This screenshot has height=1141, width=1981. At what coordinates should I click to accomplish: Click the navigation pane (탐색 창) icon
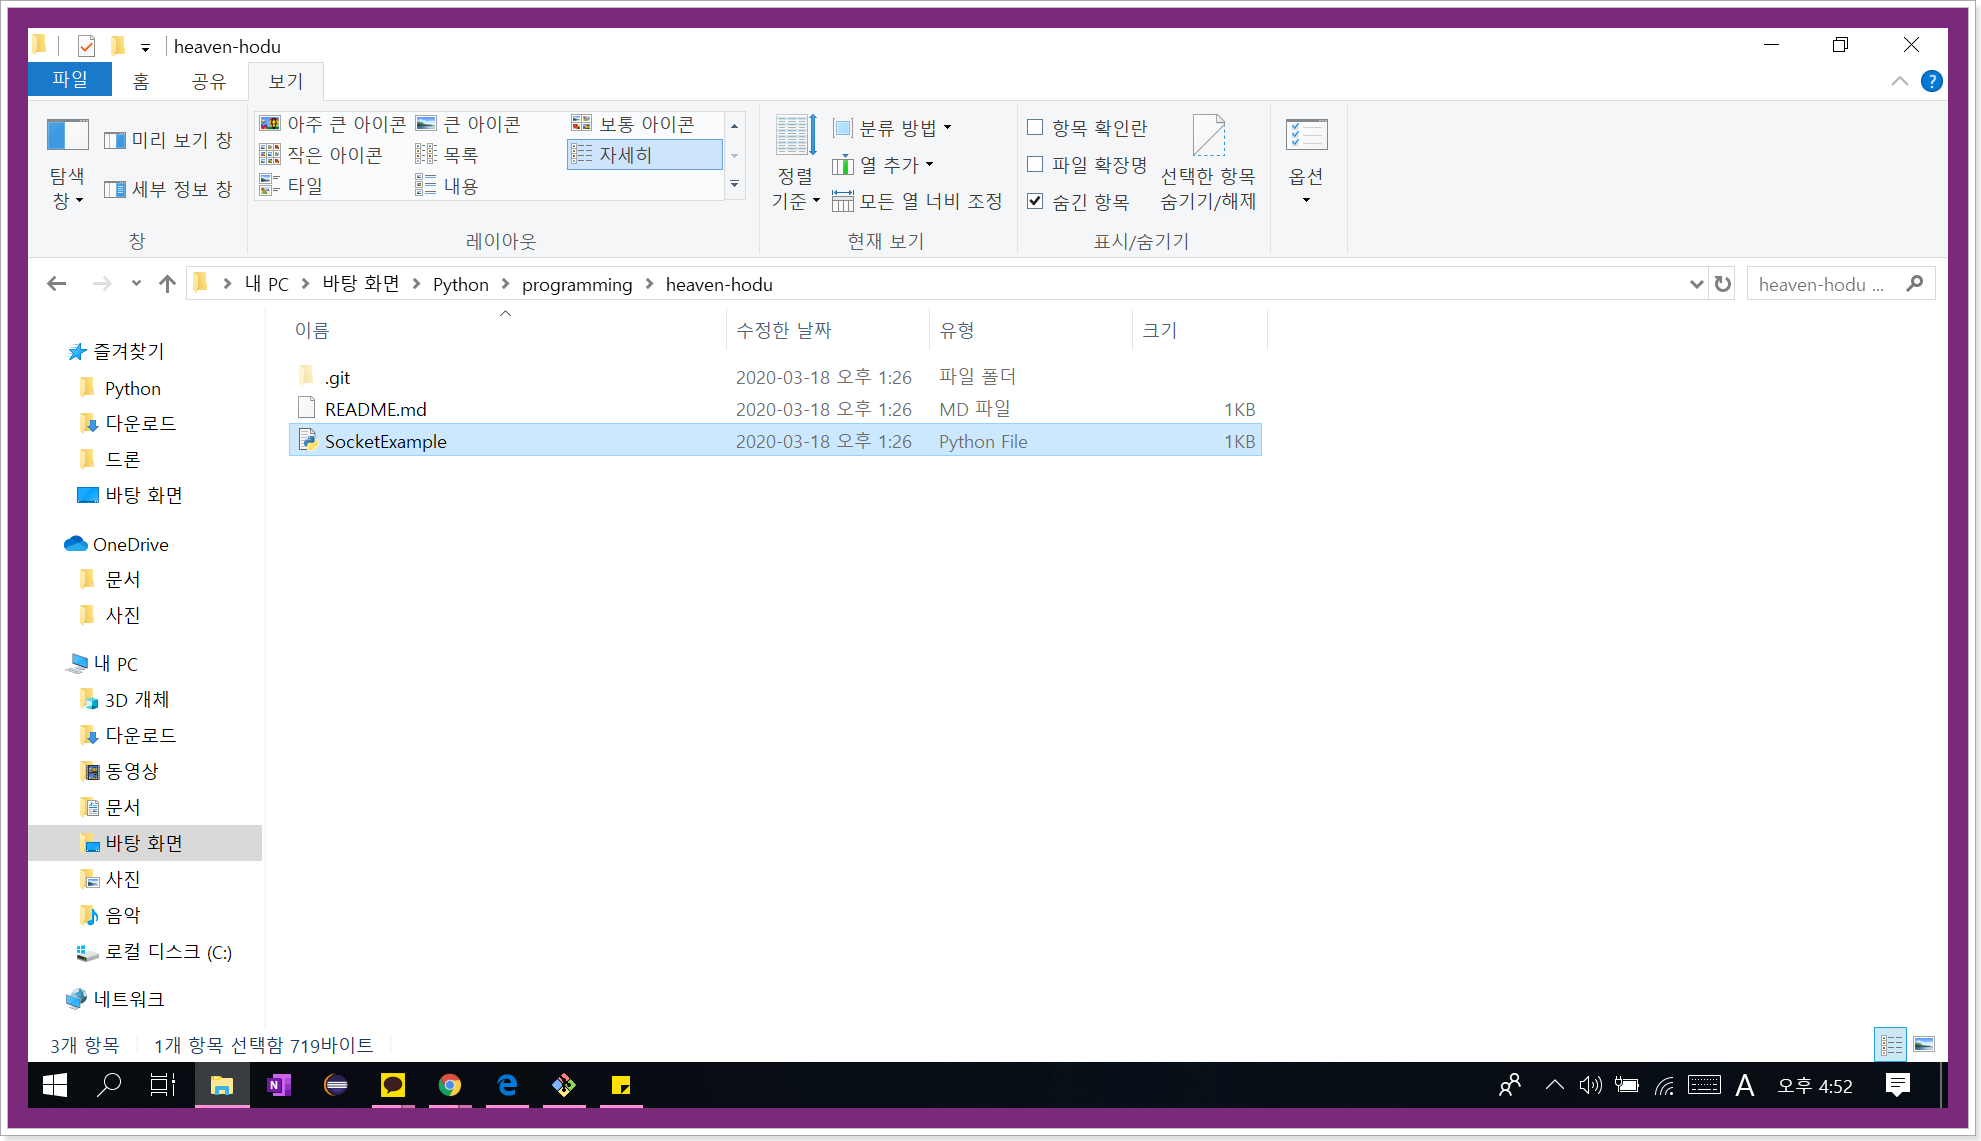(68, 137)
